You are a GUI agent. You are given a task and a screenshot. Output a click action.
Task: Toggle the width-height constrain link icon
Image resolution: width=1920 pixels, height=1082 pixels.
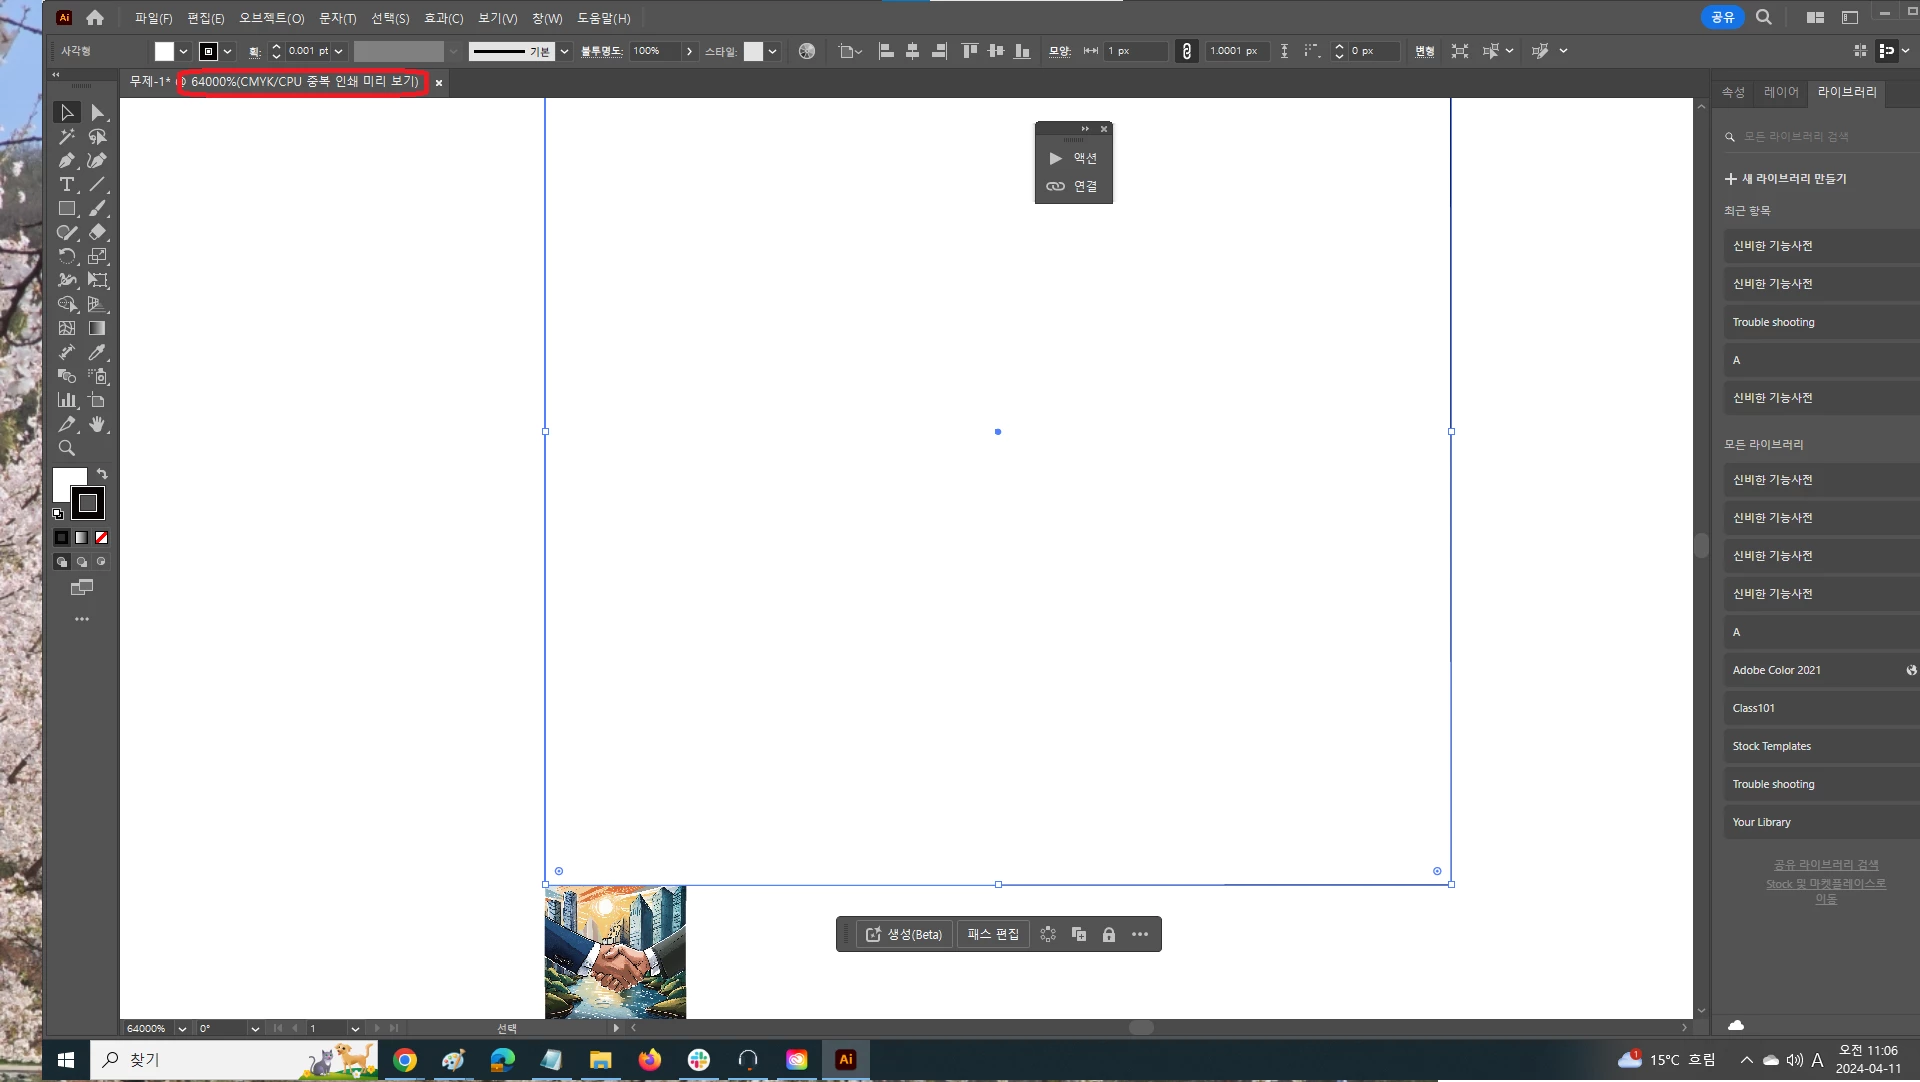(1186, 51)
